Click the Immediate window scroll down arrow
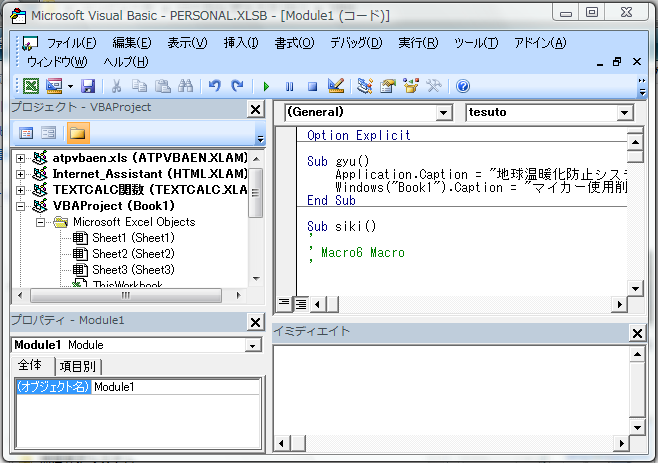This screenshot has width=658, height=463. [637, 428]
